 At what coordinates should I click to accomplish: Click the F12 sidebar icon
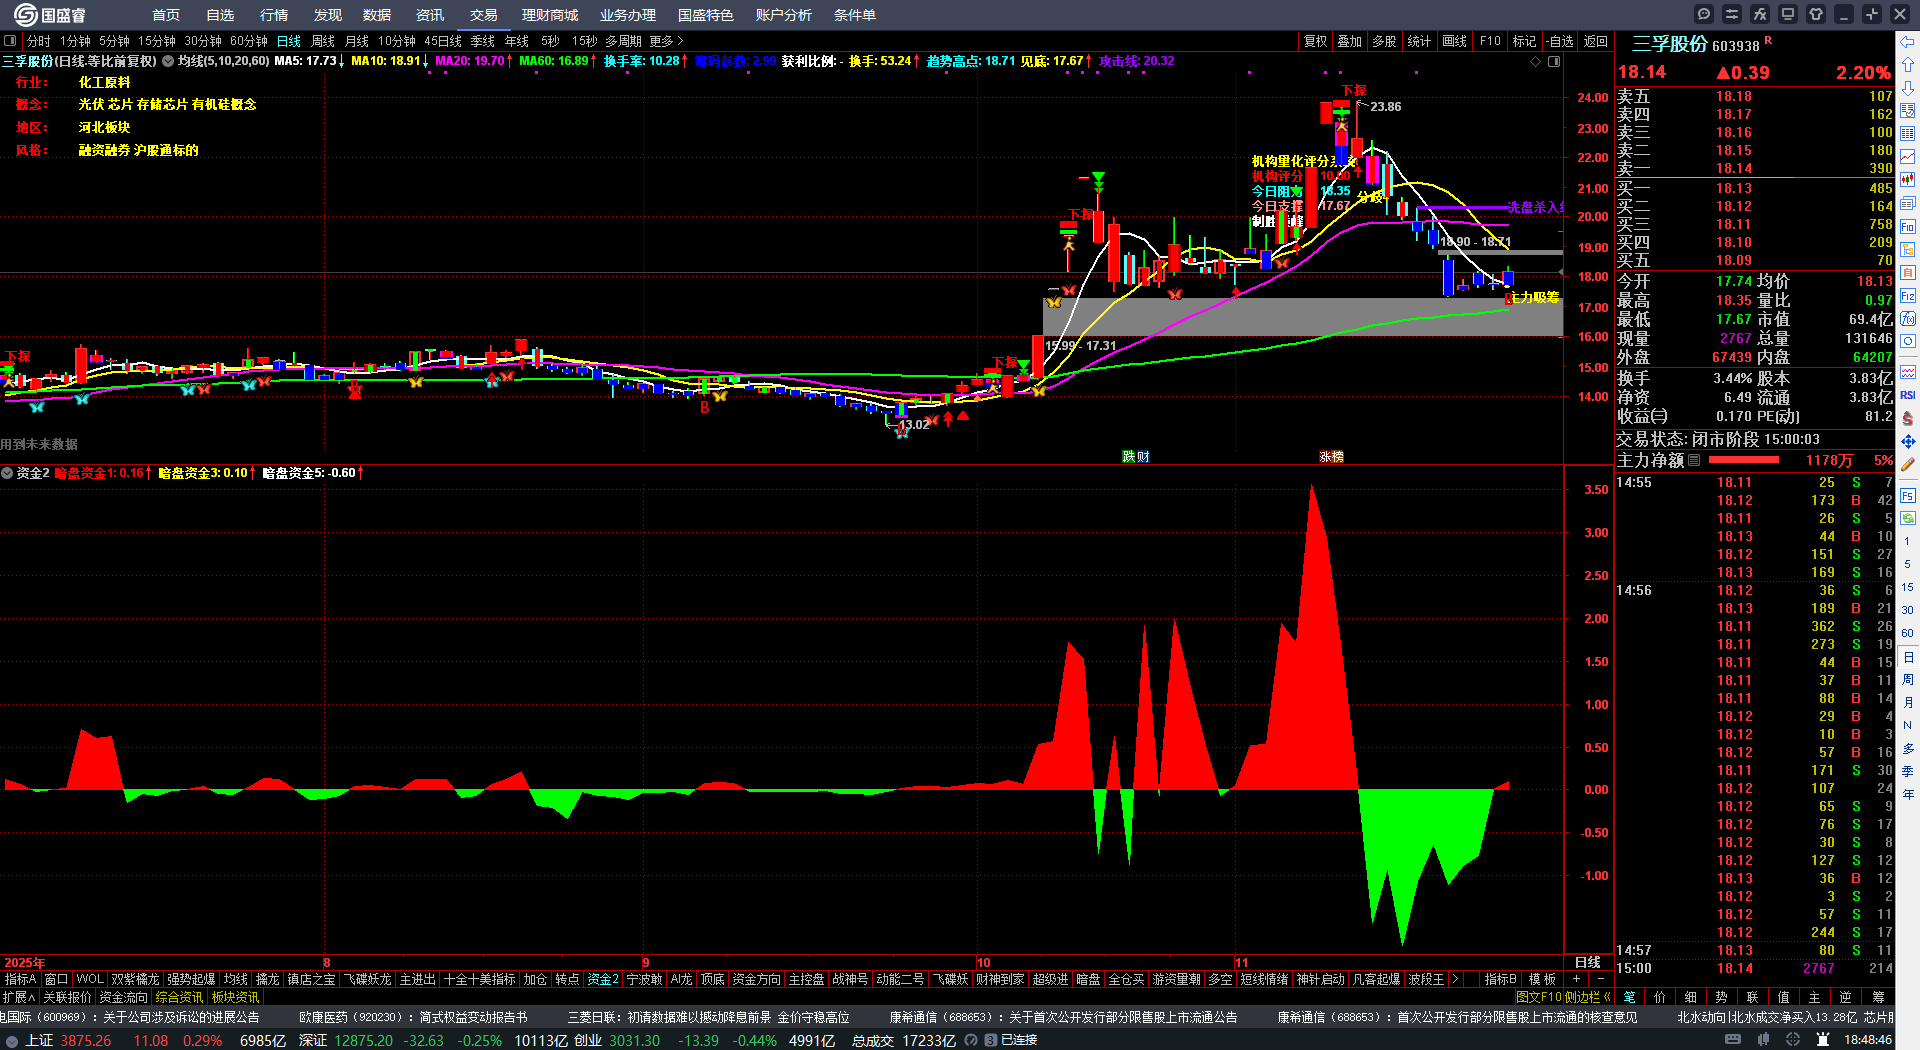1908,295
